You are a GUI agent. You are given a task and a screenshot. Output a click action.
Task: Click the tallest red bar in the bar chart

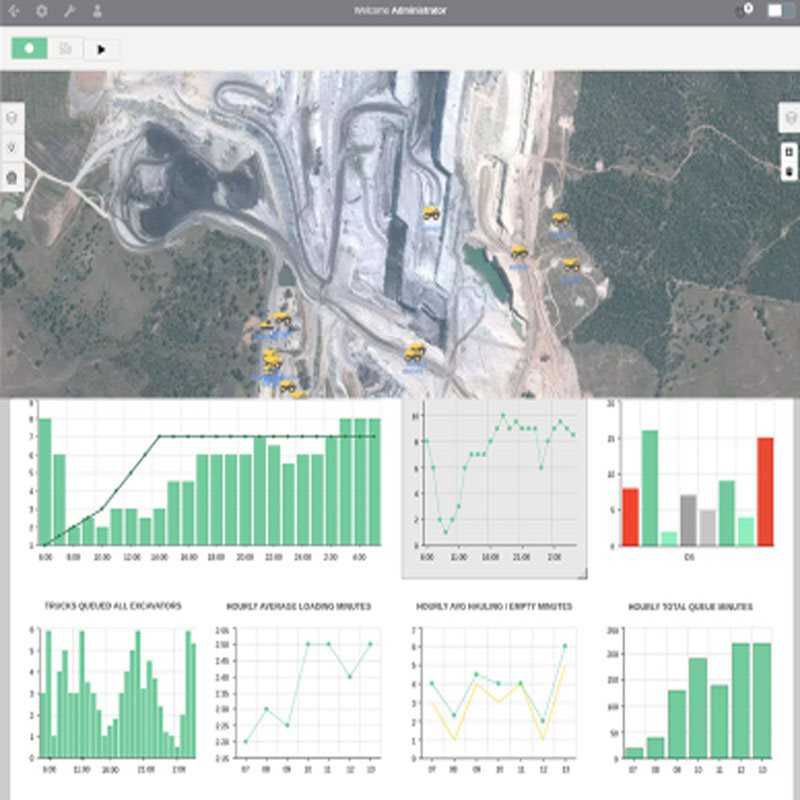[765, 492]
